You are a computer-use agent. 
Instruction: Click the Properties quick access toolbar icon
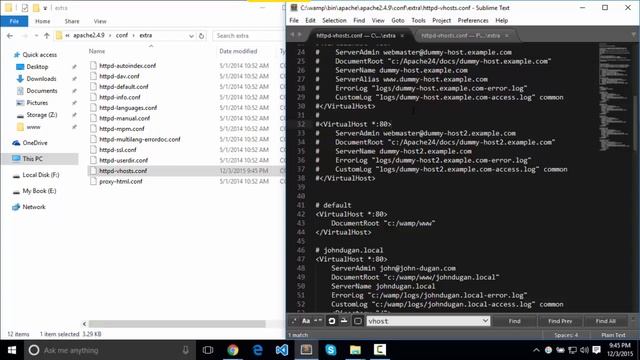[25, 8]
